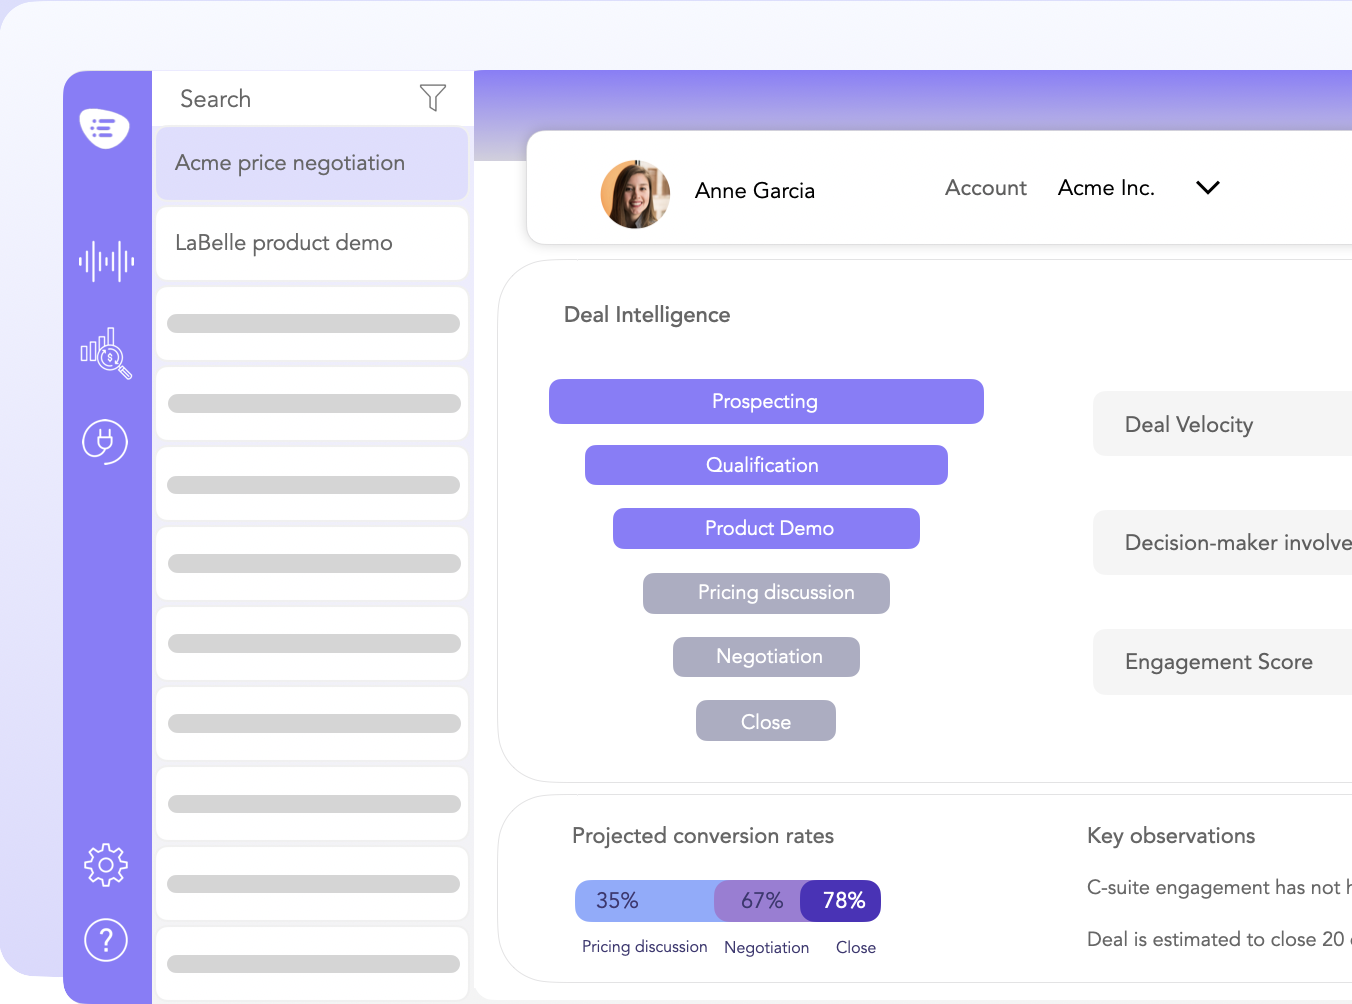Viewport: 1352px width, 1004px height.
Task: Click the Acme Inc. account name
Action: click(x=1106, y=188)
